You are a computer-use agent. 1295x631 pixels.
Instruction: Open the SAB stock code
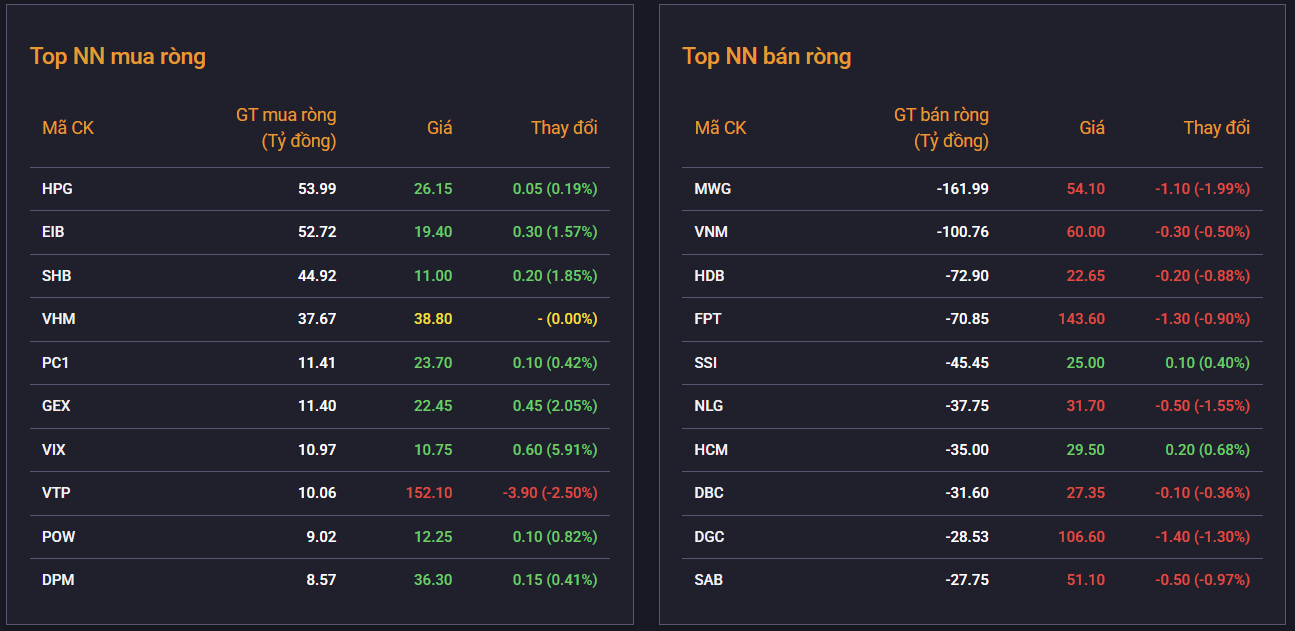[709, 580]
